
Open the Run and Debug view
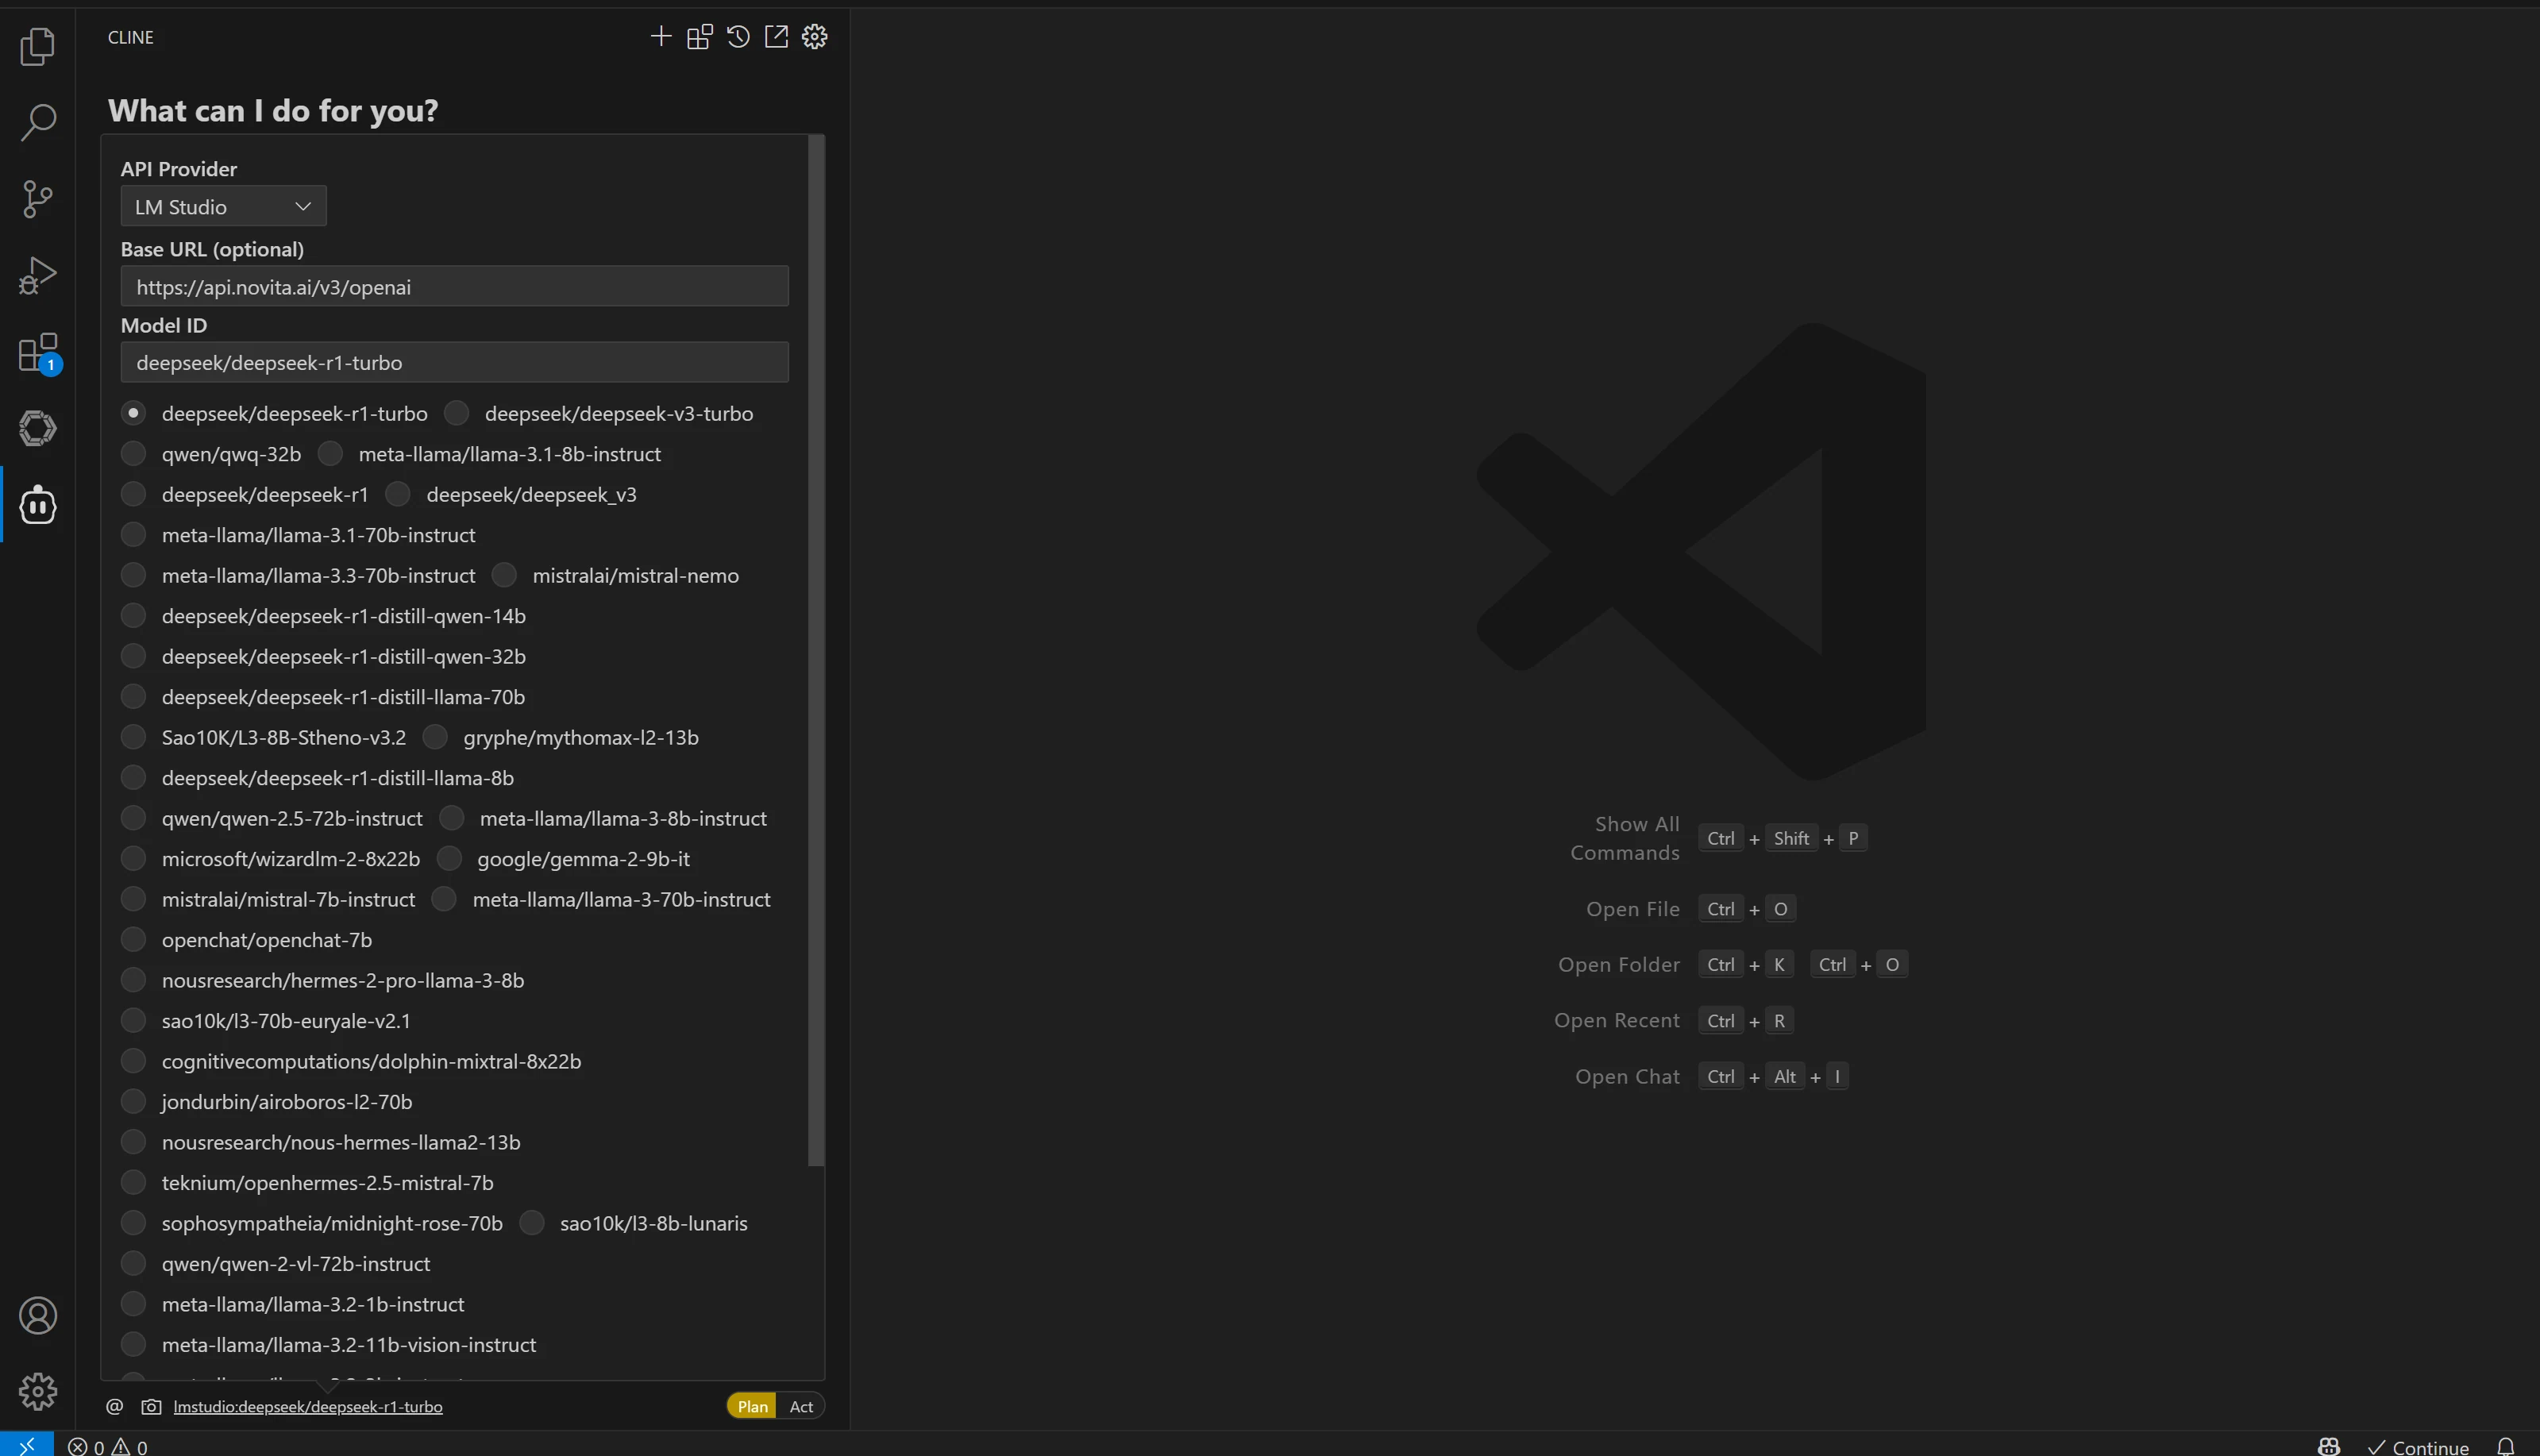click(x=37, y=276)
